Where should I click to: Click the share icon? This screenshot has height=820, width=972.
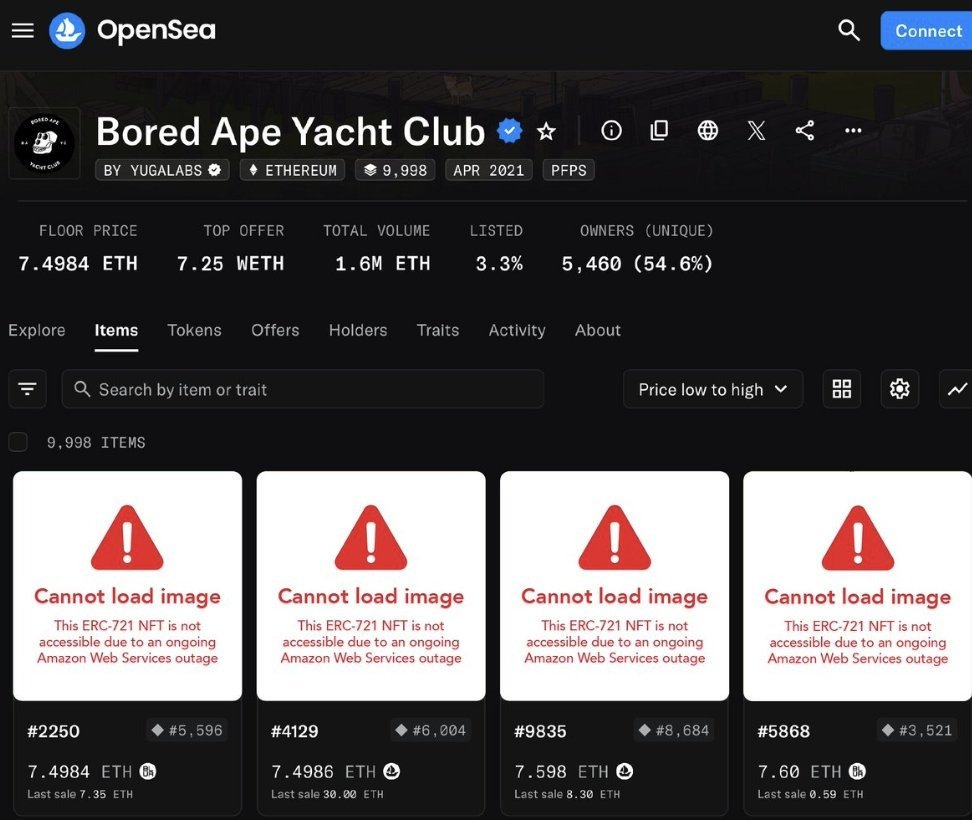pos(805,130)
